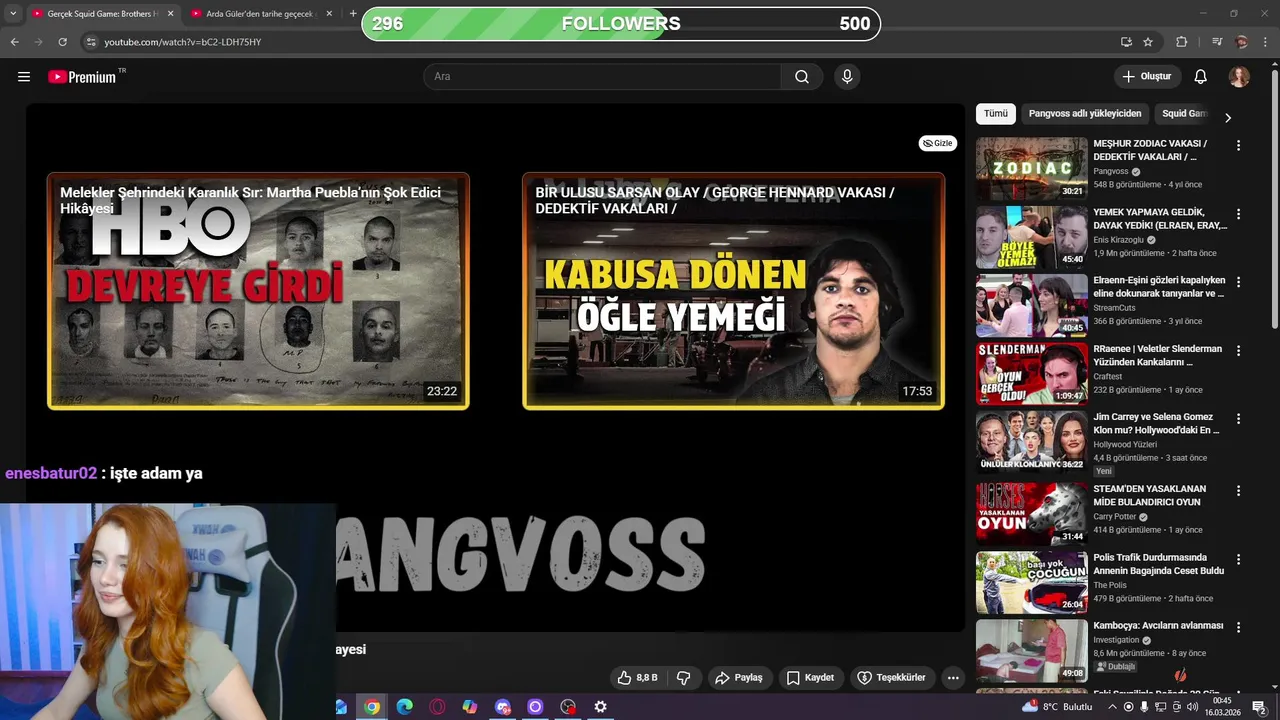1280x720 pixels.
Task: Open options for RRaenee Slenderman video
Action: click(x=1238, y=351)
